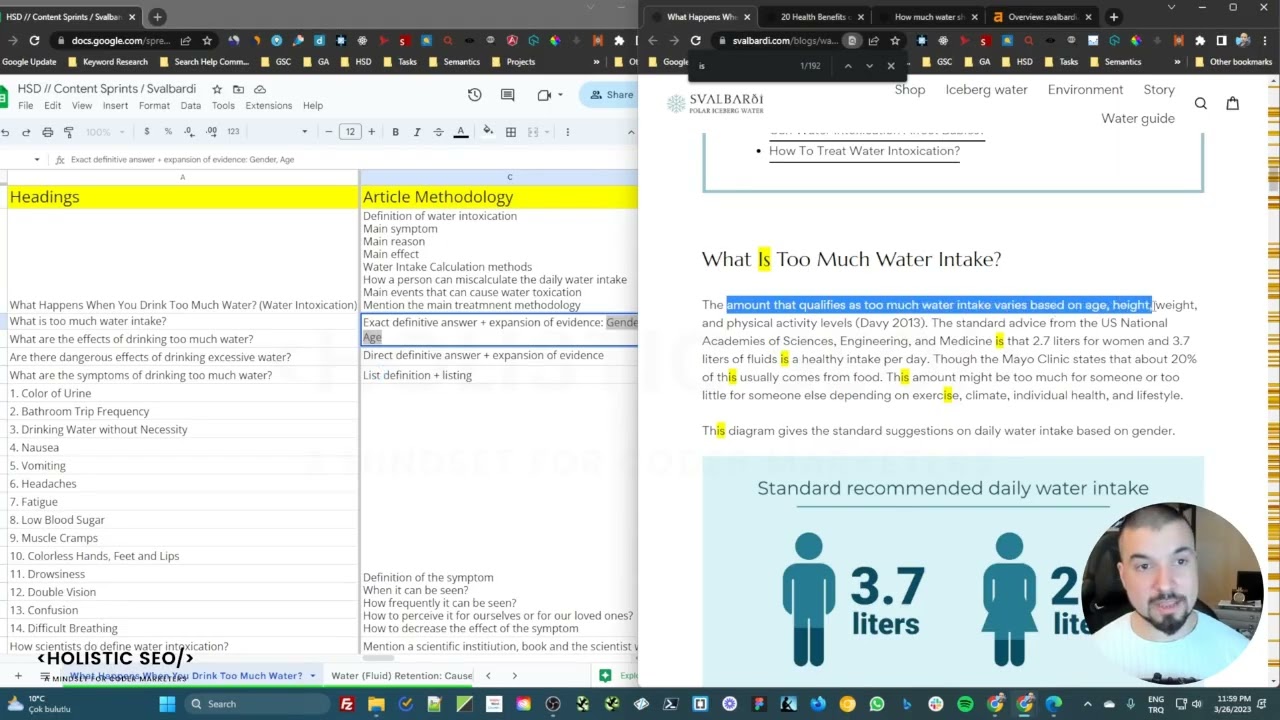Open Chrome three-dot menu in Svalbardi window
This screenshot has width=1280, height=720.
(x=1264, y=41)
